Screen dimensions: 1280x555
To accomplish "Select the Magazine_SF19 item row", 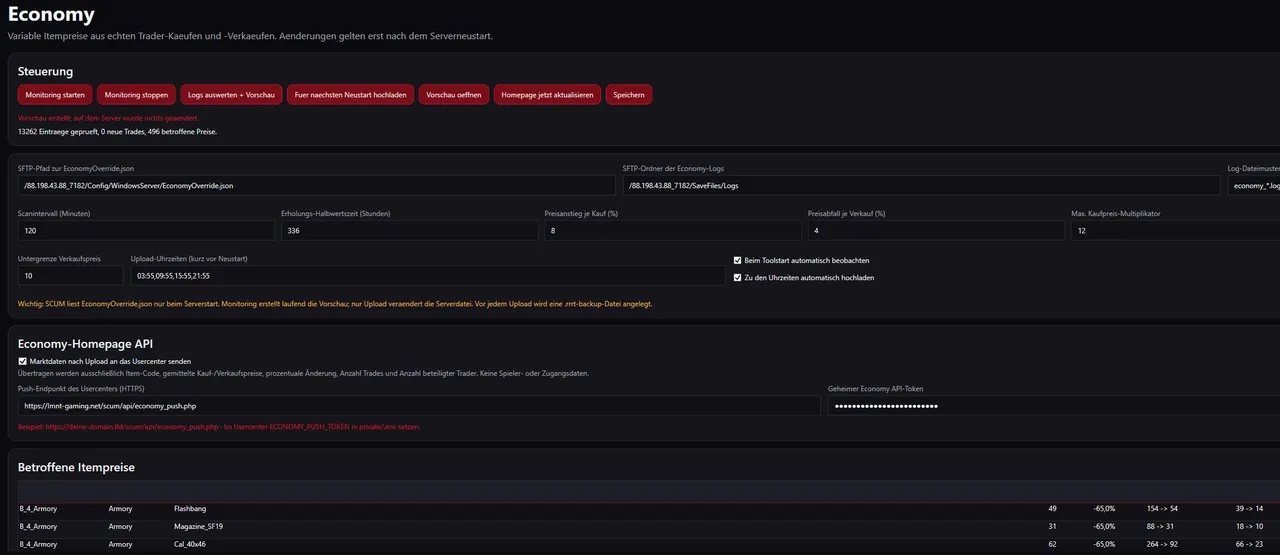I will (649, 526).
